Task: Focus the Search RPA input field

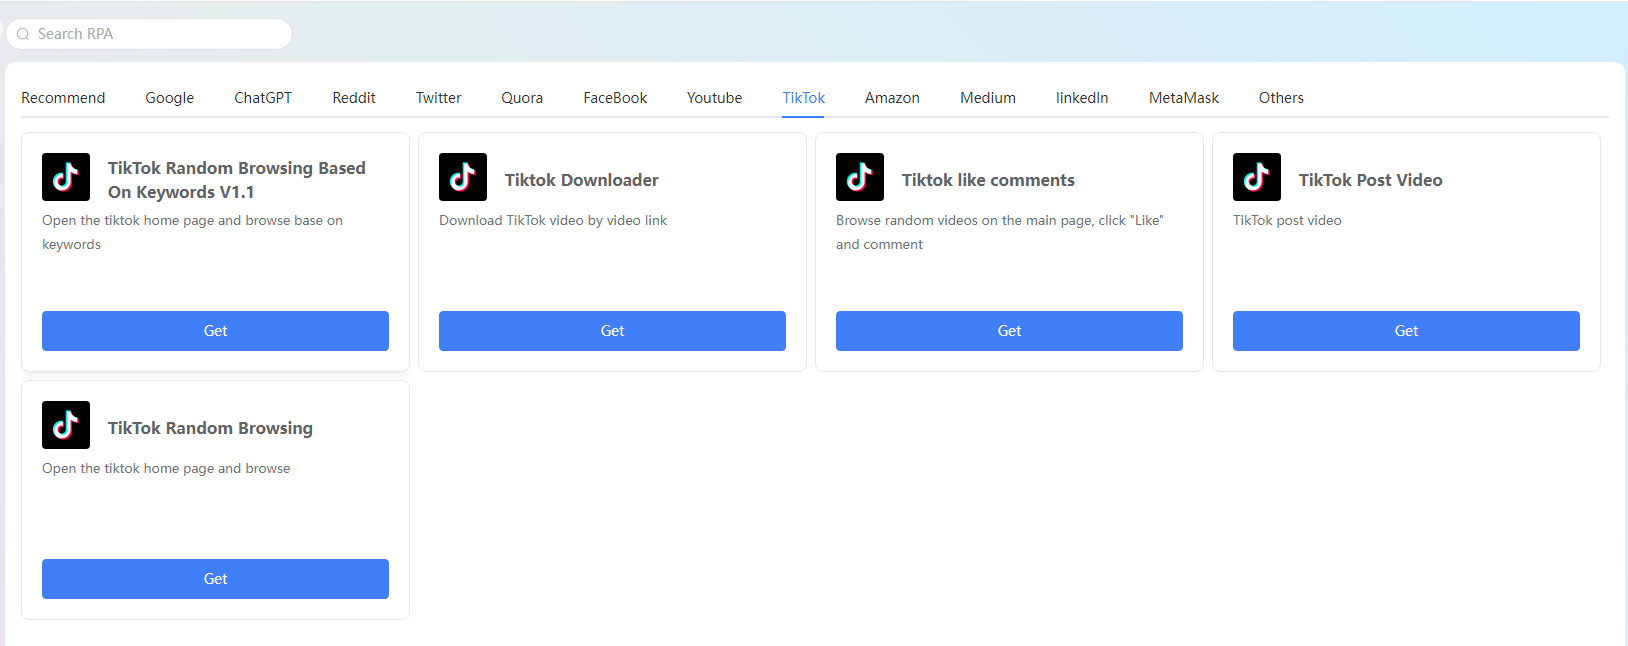Action: click(x=149, y=34)
